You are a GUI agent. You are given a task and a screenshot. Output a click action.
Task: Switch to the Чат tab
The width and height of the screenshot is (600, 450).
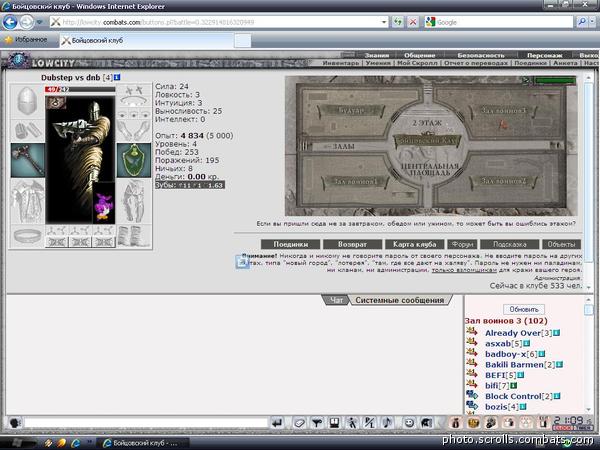336,300
